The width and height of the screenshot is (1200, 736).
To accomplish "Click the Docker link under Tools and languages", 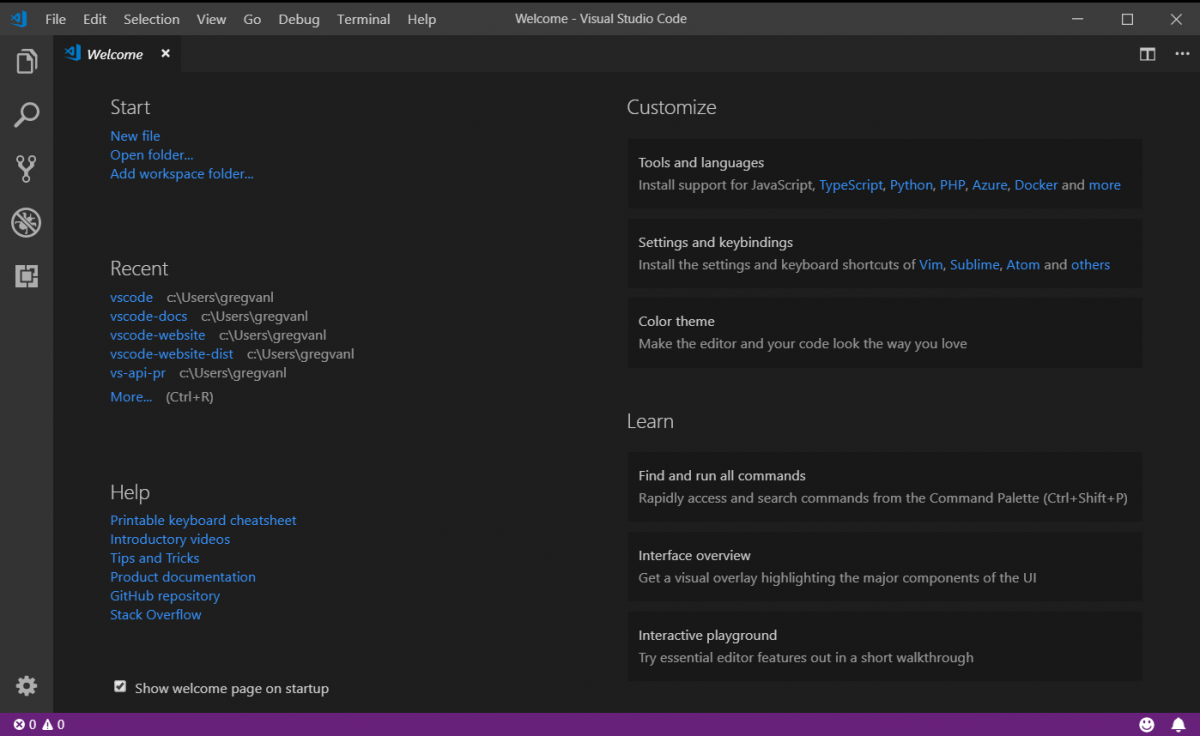I will coord(1035,184).
